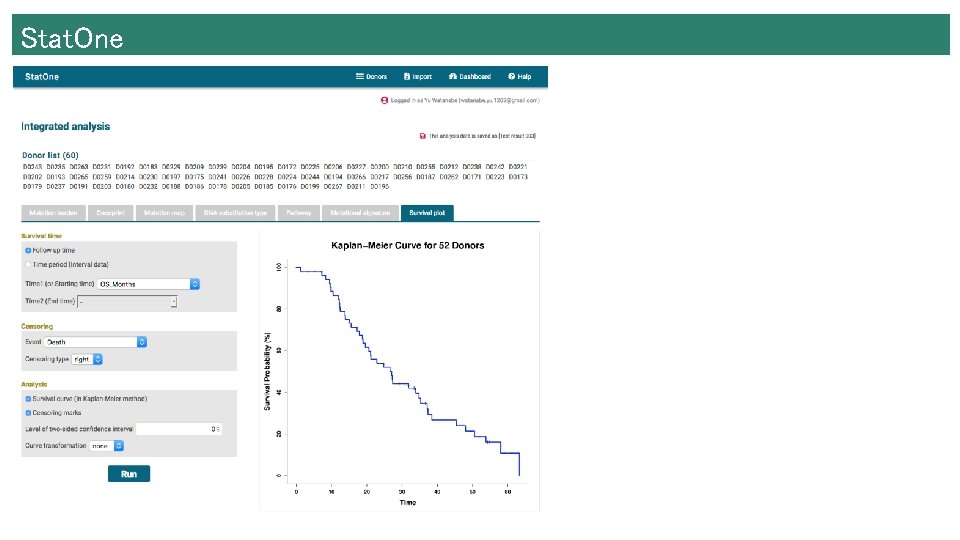This screenshot has height=540, width=960.
Task: Click donor ID D0172 in list
Action: [x=287, y=167]
